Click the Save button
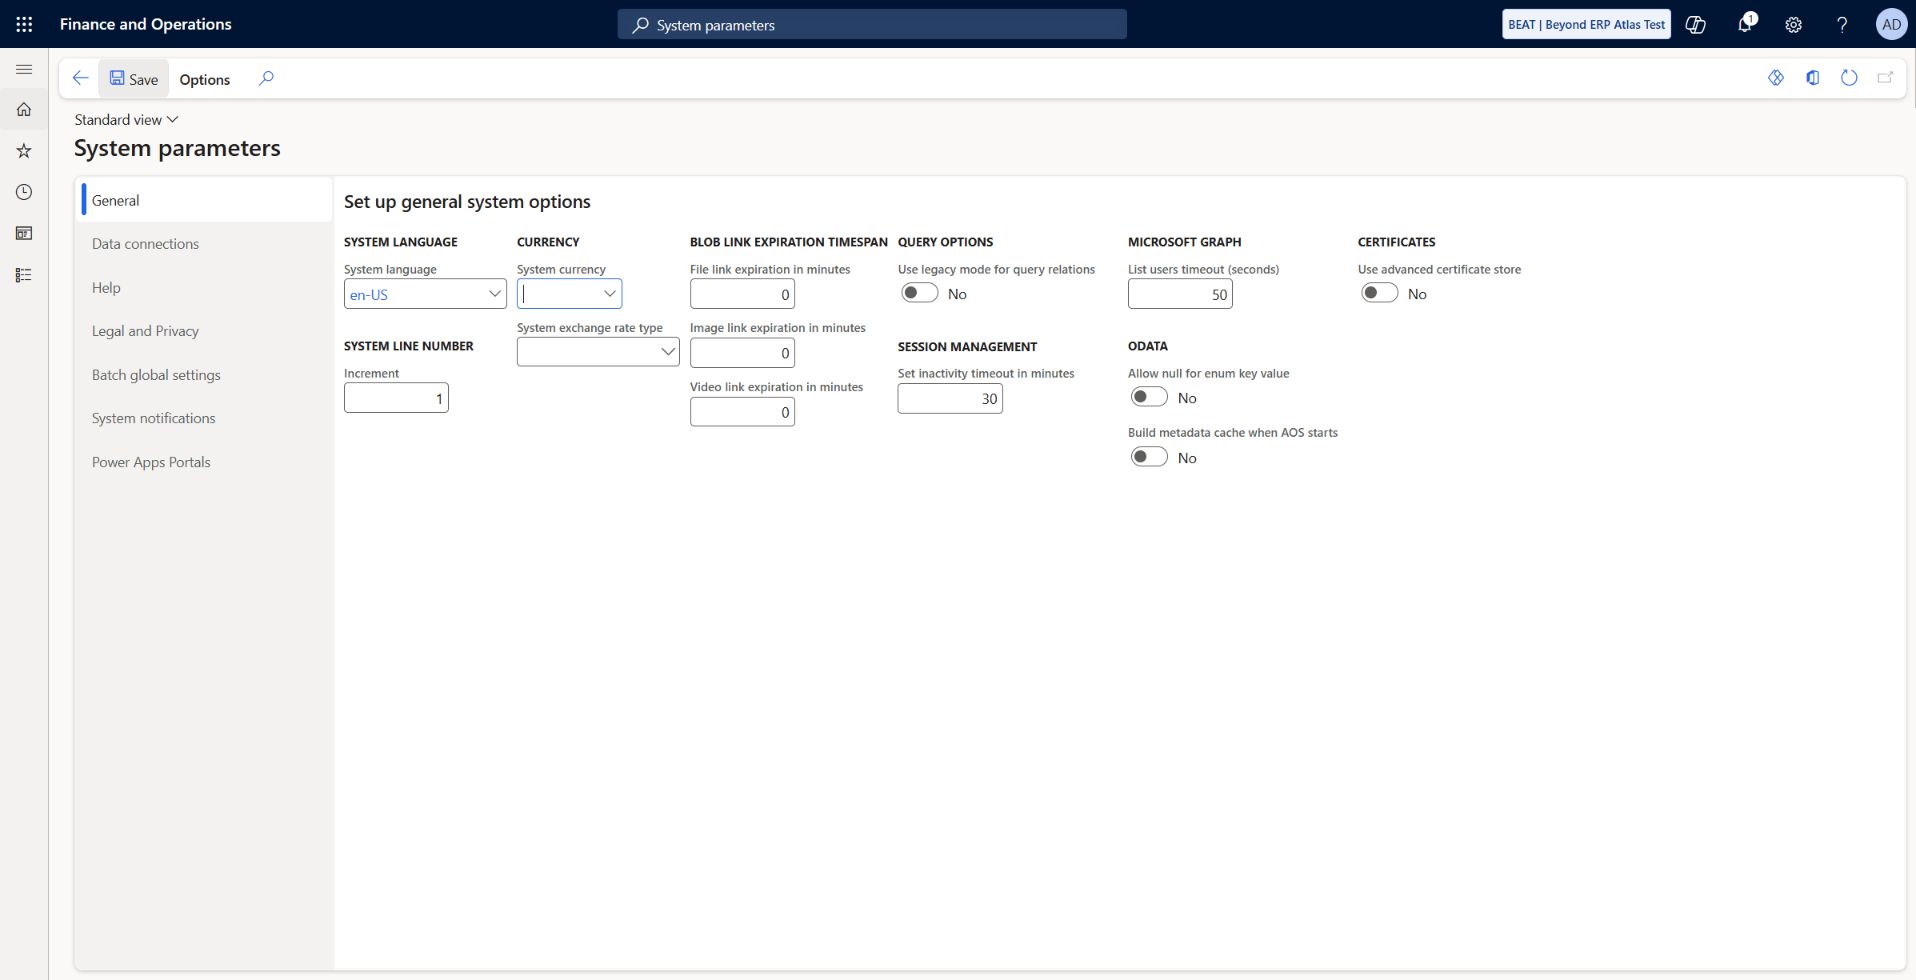Image resolution: width=1916 pixels, height=980 pixels. (133, 79)
